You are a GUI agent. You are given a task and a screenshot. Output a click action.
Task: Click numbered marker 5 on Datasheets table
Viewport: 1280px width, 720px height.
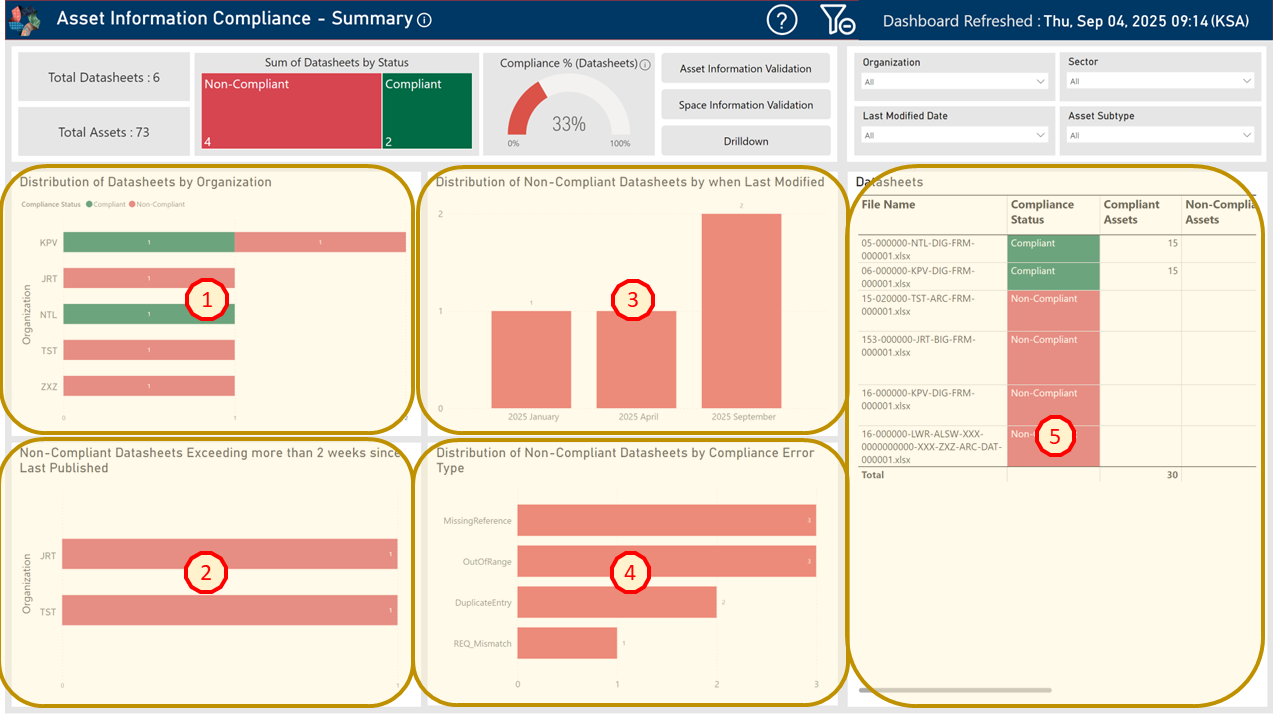point(1055,436)
